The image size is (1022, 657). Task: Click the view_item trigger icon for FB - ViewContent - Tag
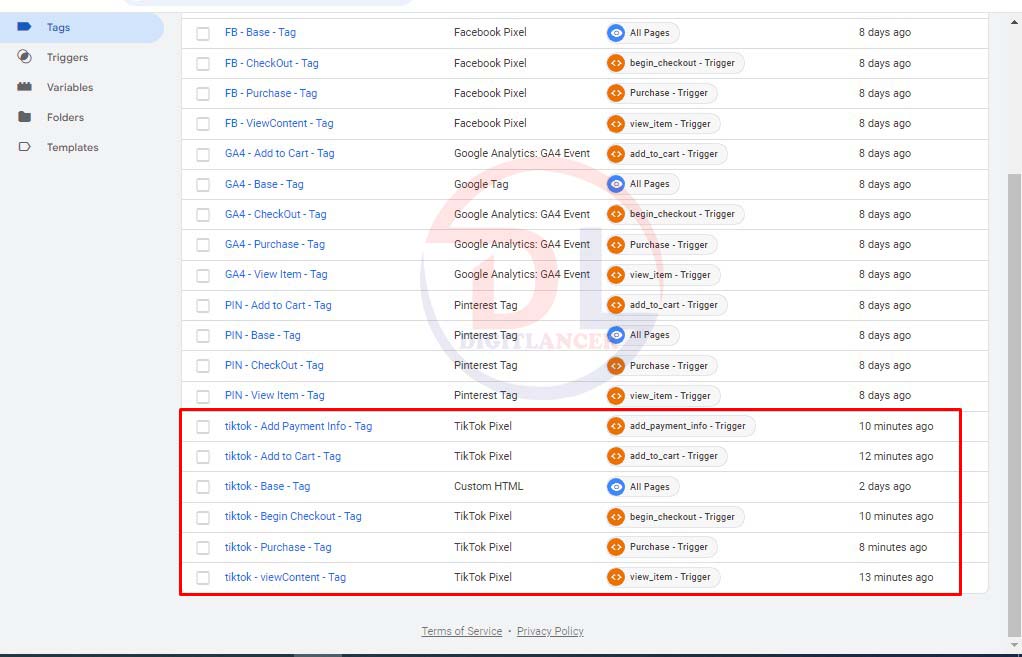(615, 124)
